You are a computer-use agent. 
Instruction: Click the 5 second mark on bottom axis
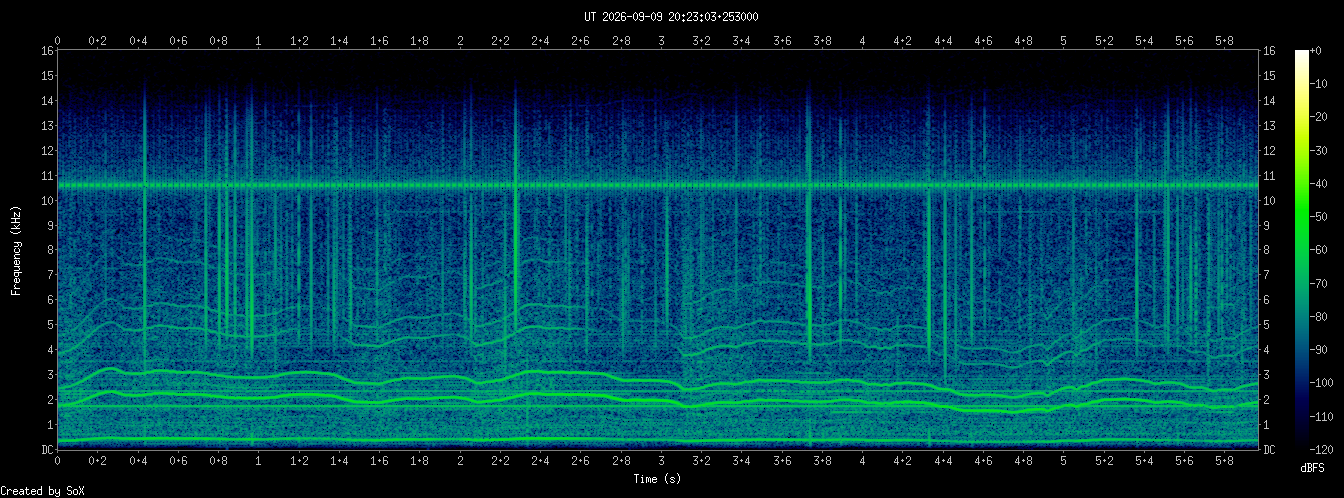coord(1064,463)
